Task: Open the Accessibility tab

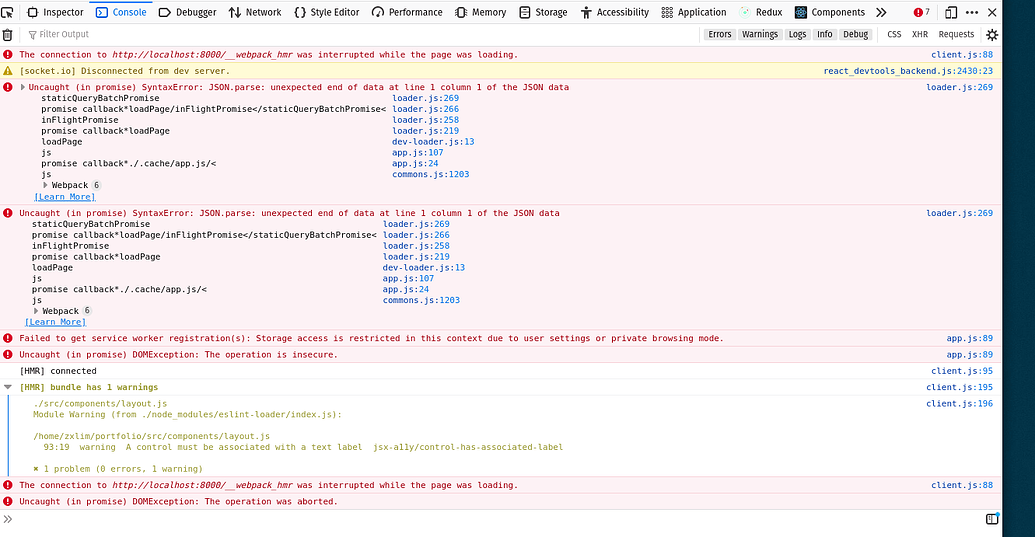Action: [x=615, y=12]
